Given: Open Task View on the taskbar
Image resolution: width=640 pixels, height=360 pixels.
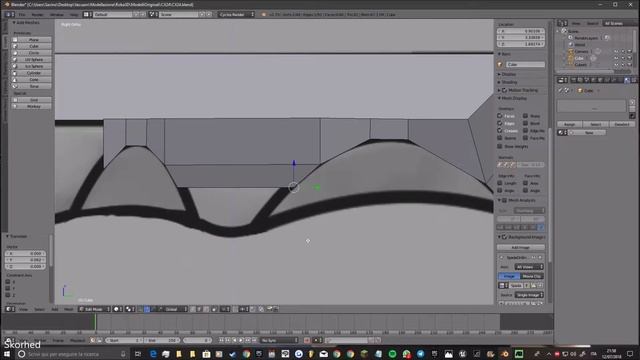Looking at the screenshot, I should click(138, 354).
